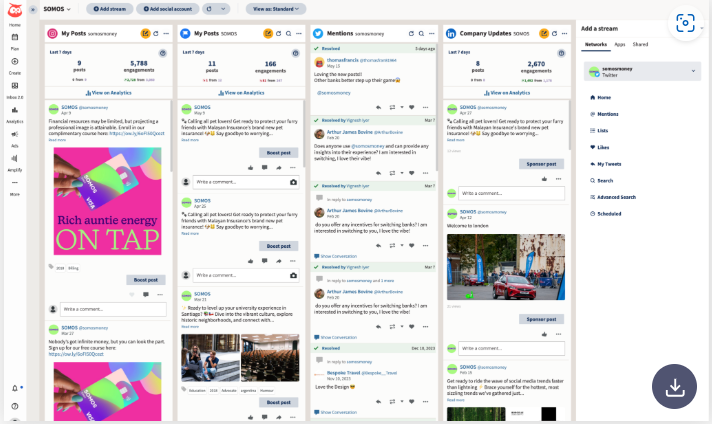Open View on Analytics in Company Updates

pos(507,93)
